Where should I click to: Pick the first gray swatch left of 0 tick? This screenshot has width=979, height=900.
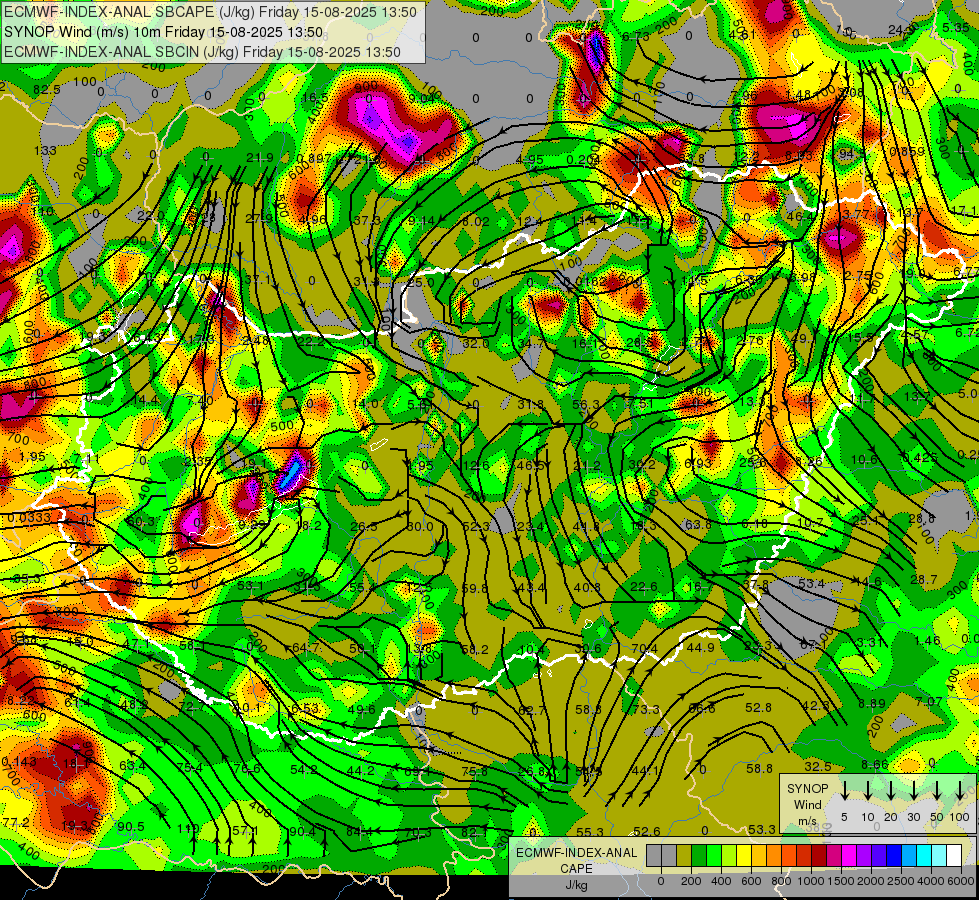654,855
